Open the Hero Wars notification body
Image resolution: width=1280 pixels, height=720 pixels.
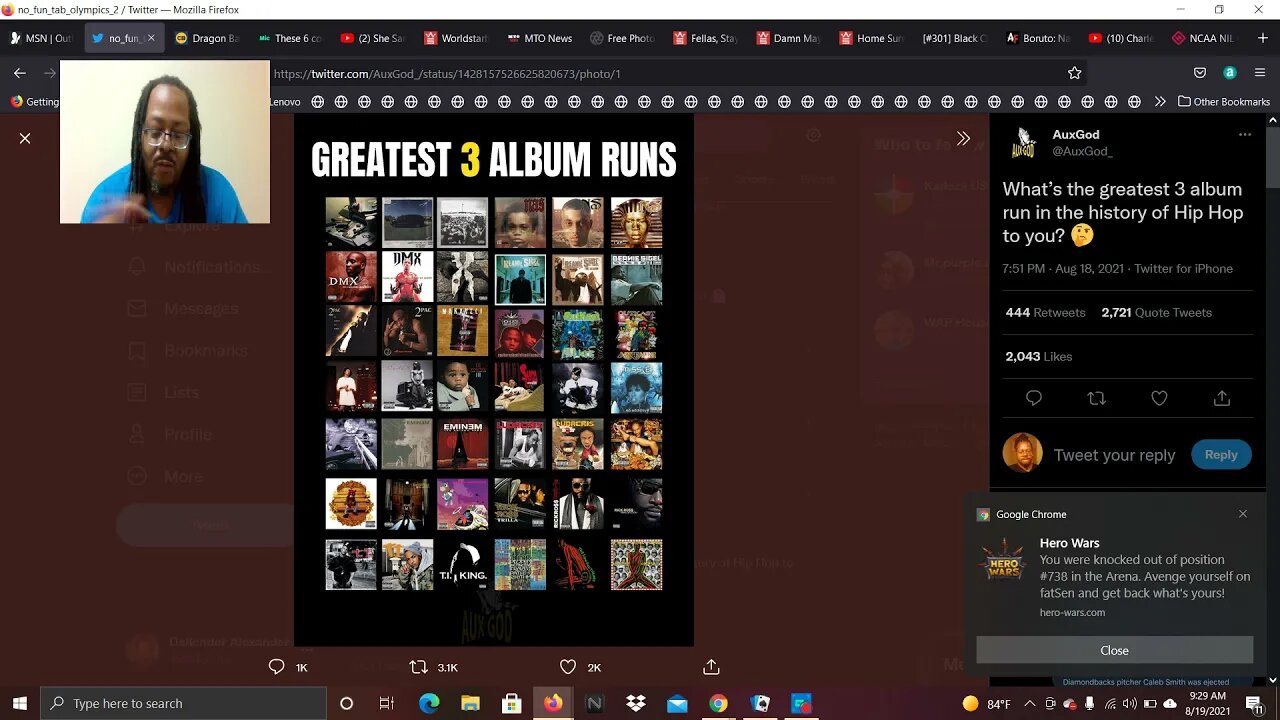[1114, 578]
